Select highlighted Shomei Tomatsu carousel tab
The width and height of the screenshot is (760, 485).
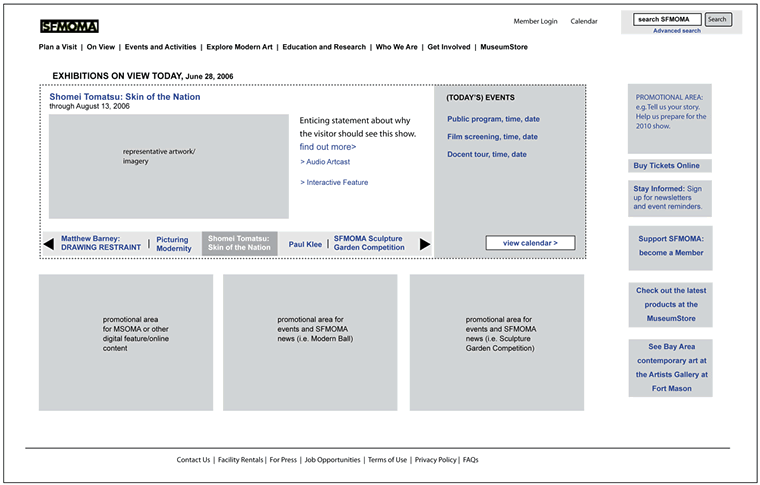click(239, 243)
